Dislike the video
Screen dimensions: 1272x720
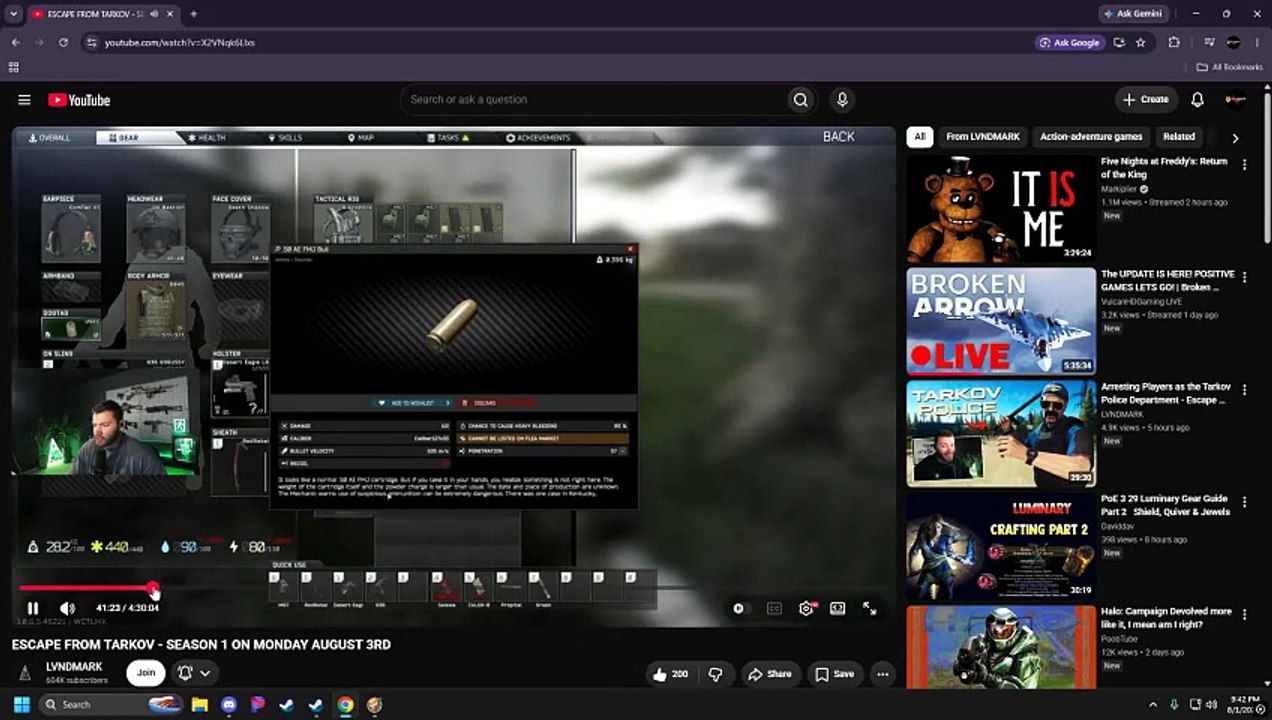(x=715, y=674)
